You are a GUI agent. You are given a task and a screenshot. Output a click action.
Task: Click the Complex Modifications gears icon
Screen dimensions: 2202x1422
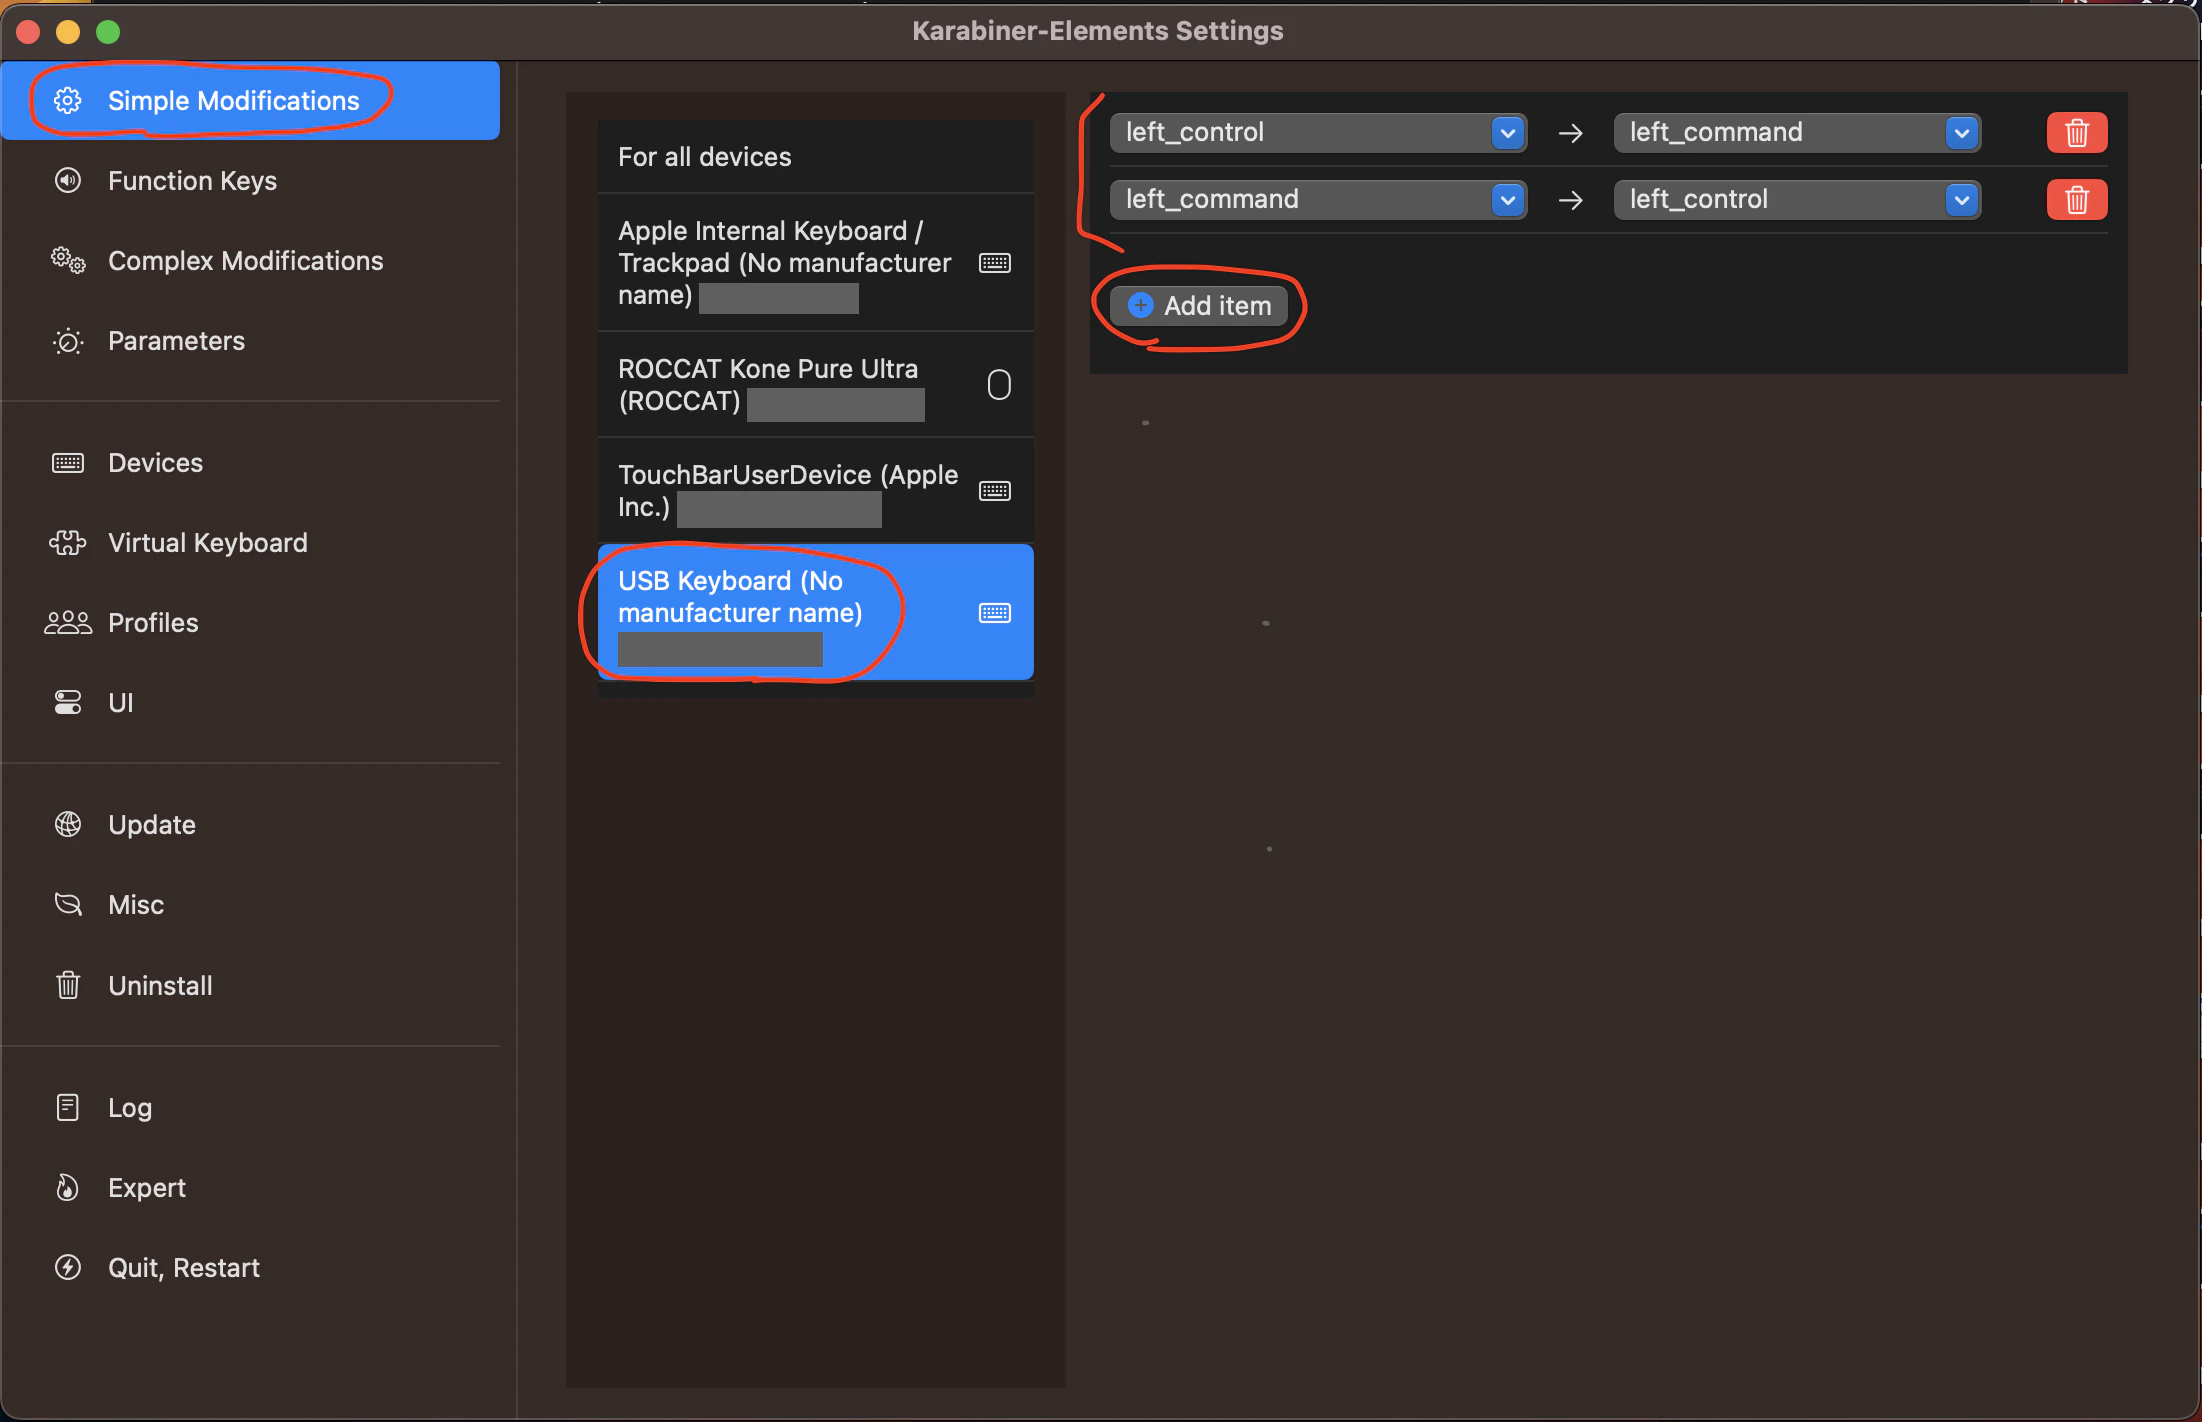pyautogui.click(x=68, y=261)
